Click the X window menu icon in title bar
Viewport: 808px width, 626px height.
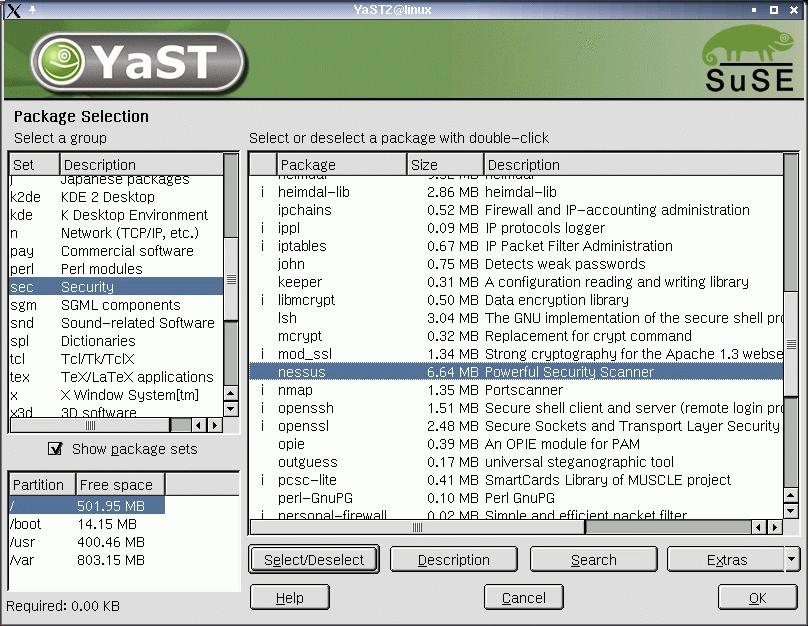click(13, 10)
